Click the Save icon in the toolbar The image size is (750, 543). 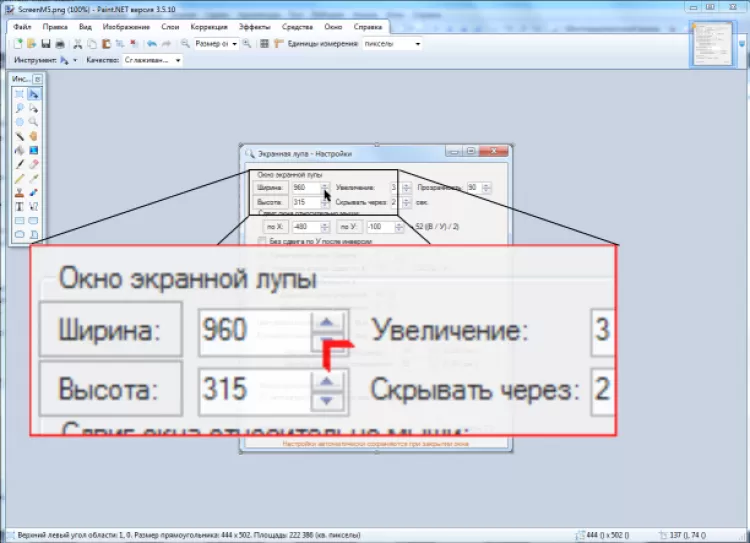(46, 44)
